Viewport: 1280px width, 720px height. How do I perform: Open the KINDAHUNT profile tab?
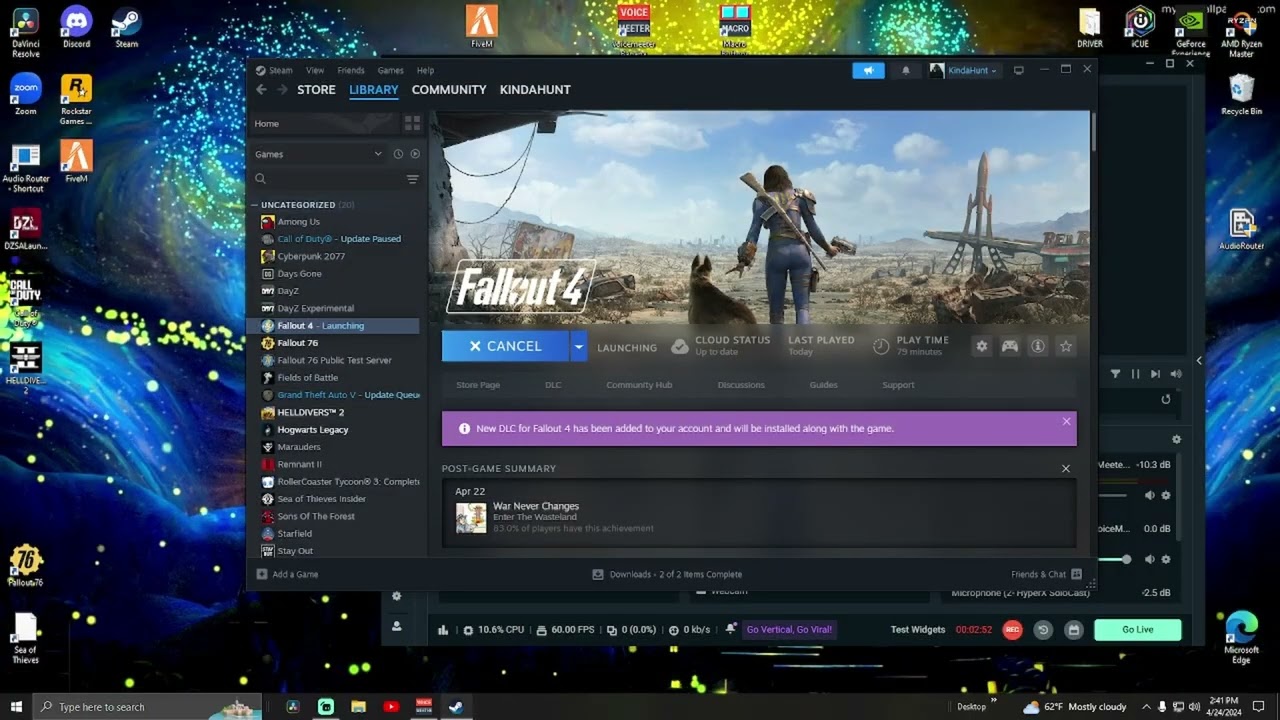535,89
